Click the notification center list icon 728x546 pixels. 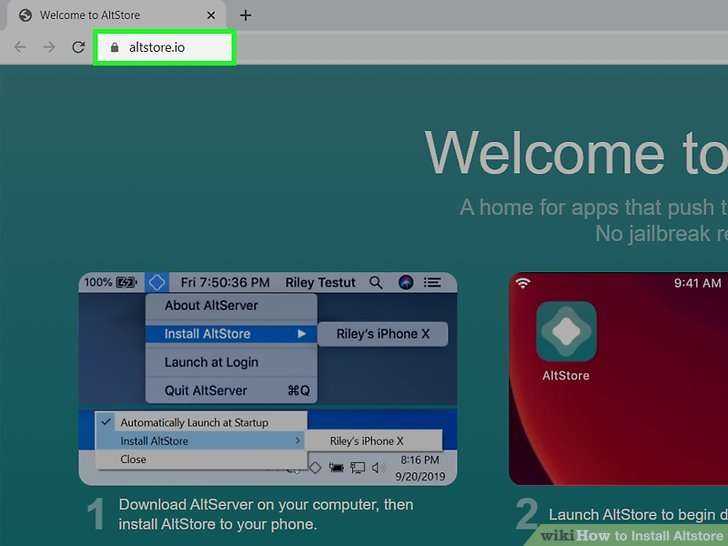point(432,282)
